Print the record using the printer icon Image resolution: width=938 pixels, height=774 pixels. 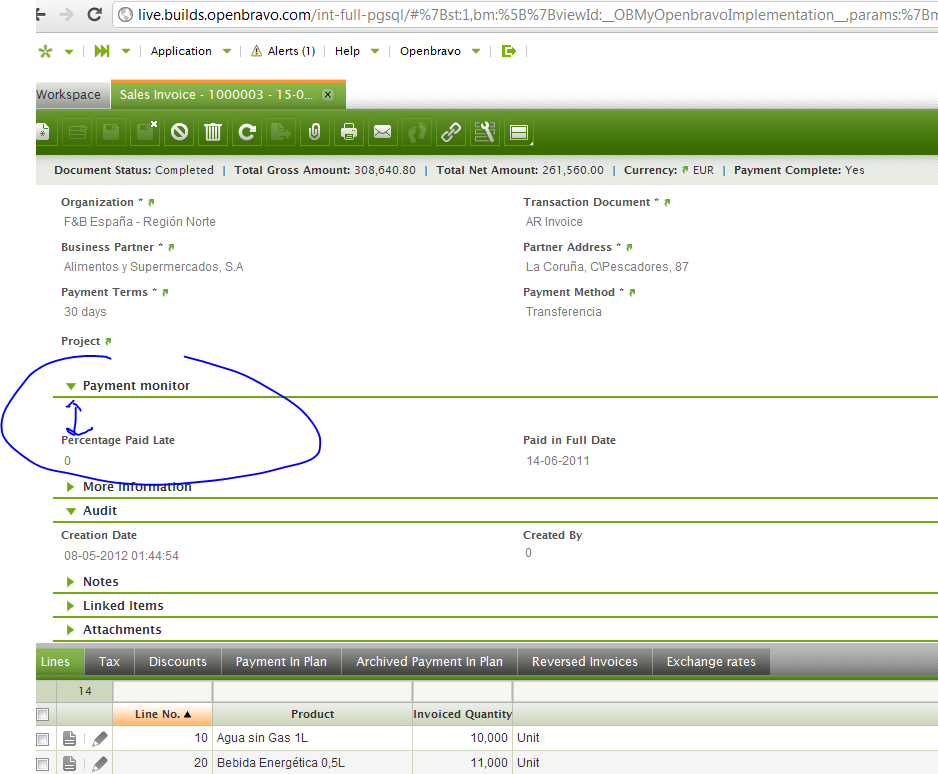(x=349, y=131)
